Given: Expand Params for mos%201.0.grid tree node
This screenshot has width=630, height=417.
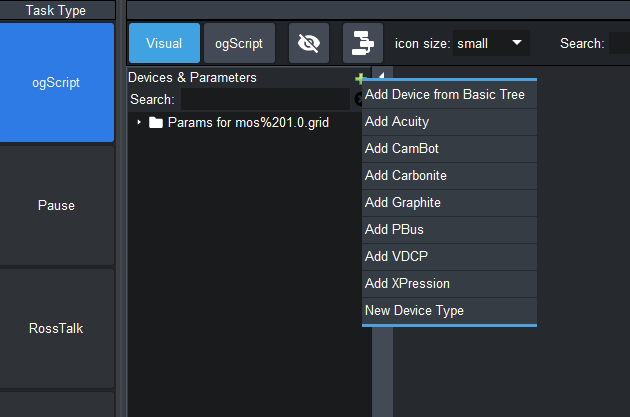Looking at the screenshot, I should click(139, 123).
